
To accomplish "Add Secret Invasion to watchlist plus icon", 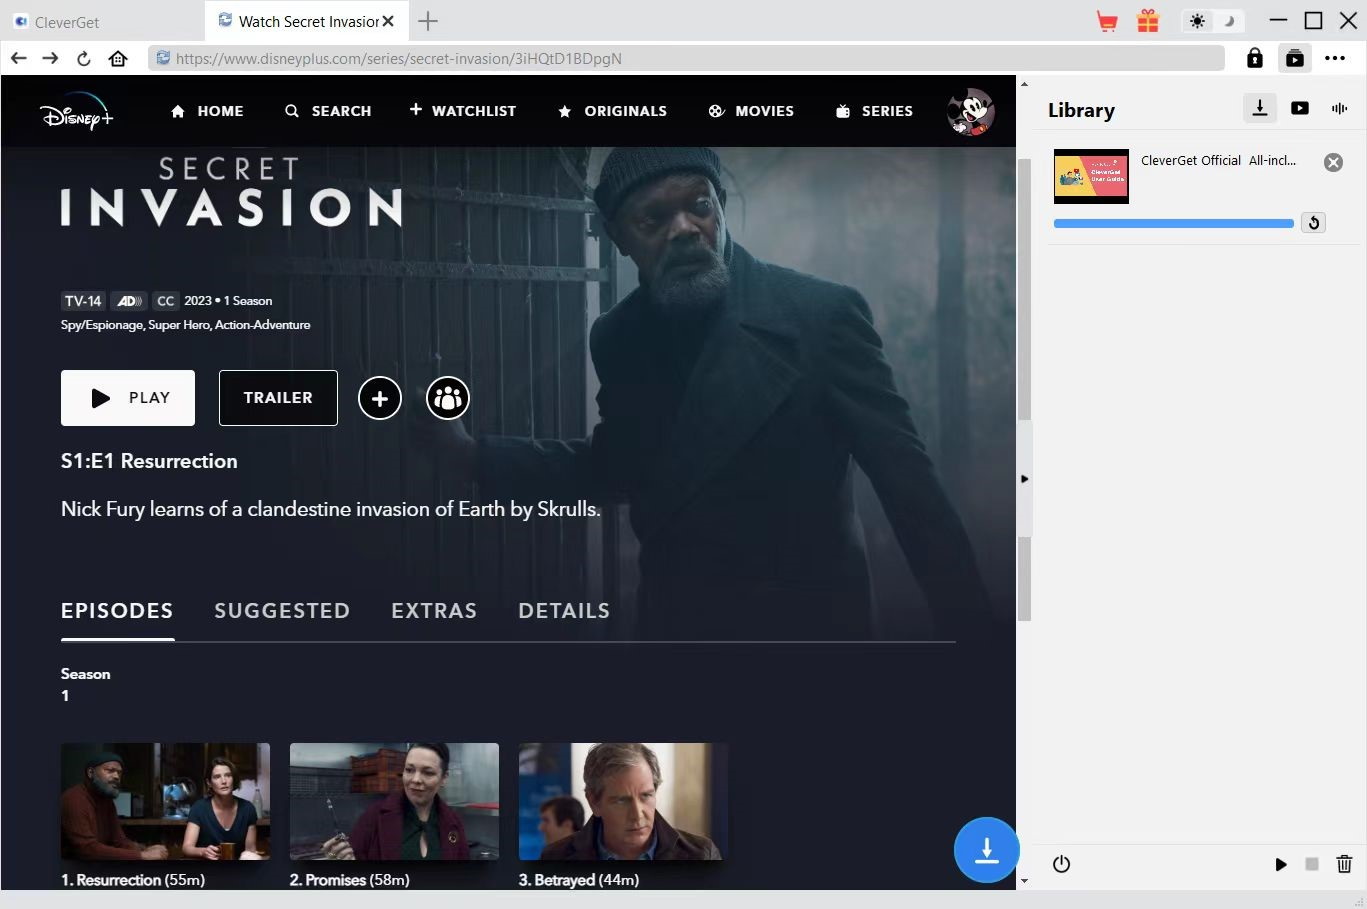I will click(x=380, y=398).
